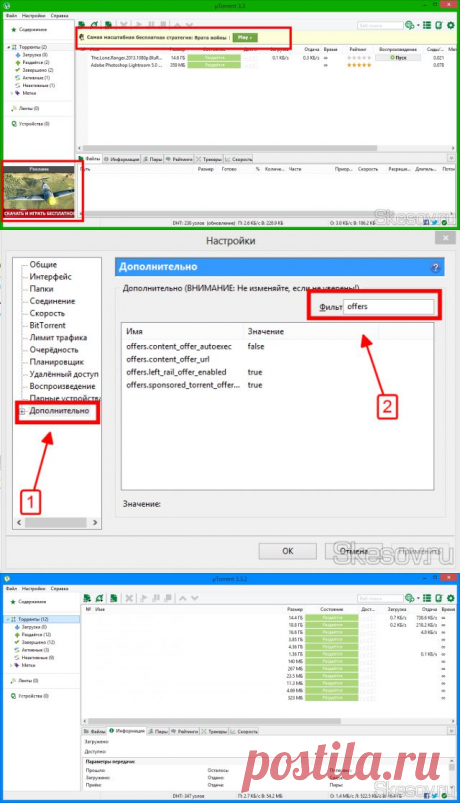This screenshot has height=803, width=460.
Task: Open Справка menu in bottom window
Action: pos(59,588)
